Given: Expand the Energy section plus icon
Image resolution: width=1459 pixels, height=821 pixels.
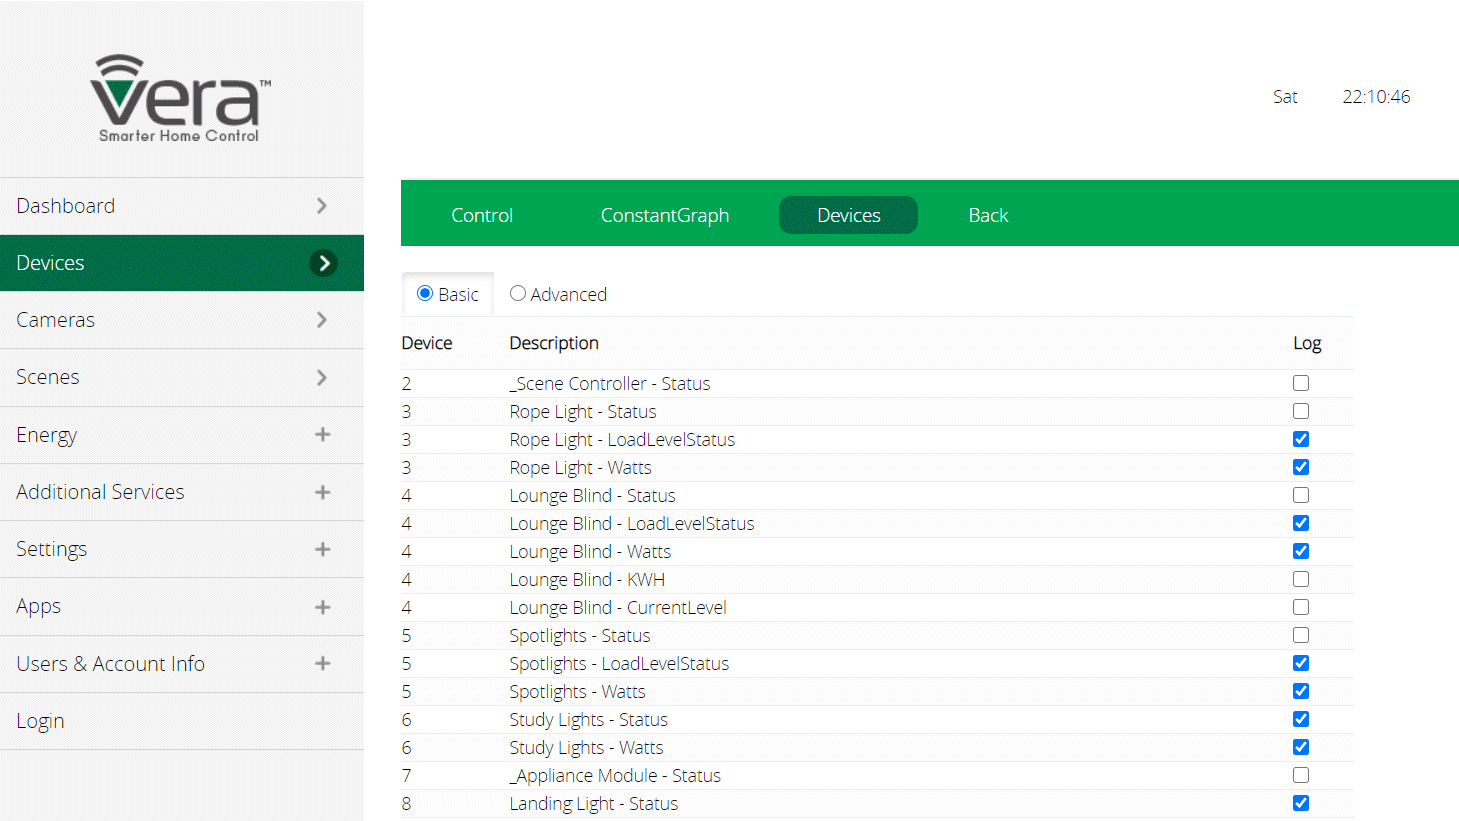Looking at the screenshot, I should tap(322, 434).
